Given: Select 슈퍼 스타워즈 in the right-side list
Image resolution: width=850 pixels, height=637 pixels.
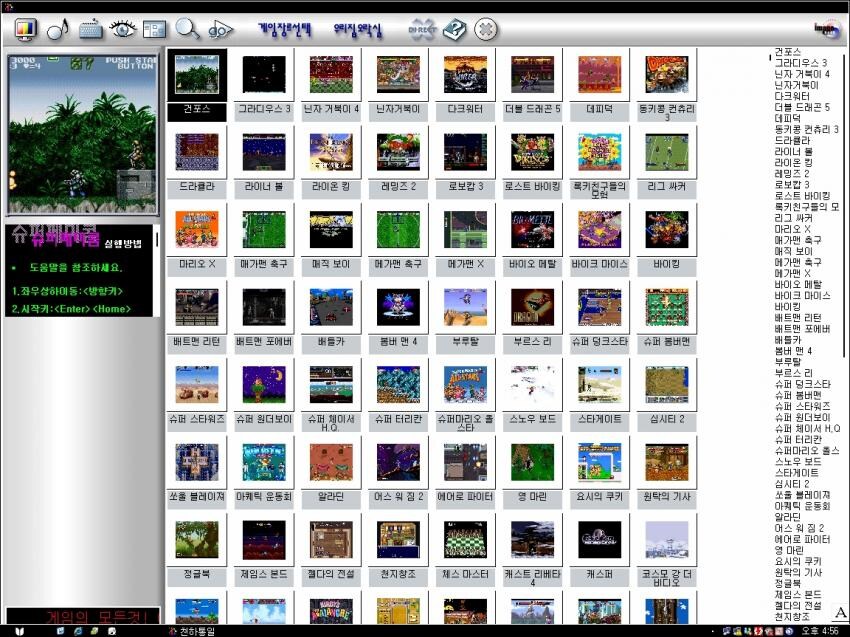Looking at the screenshot, I should (802, 406).
